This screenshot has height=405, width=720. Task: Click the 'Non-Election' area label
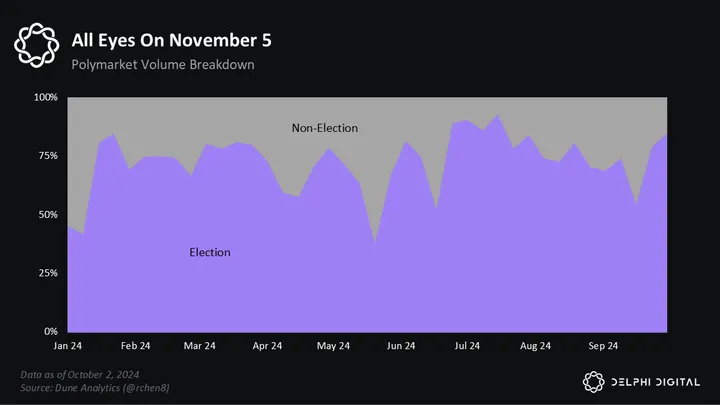pos(324,128)
